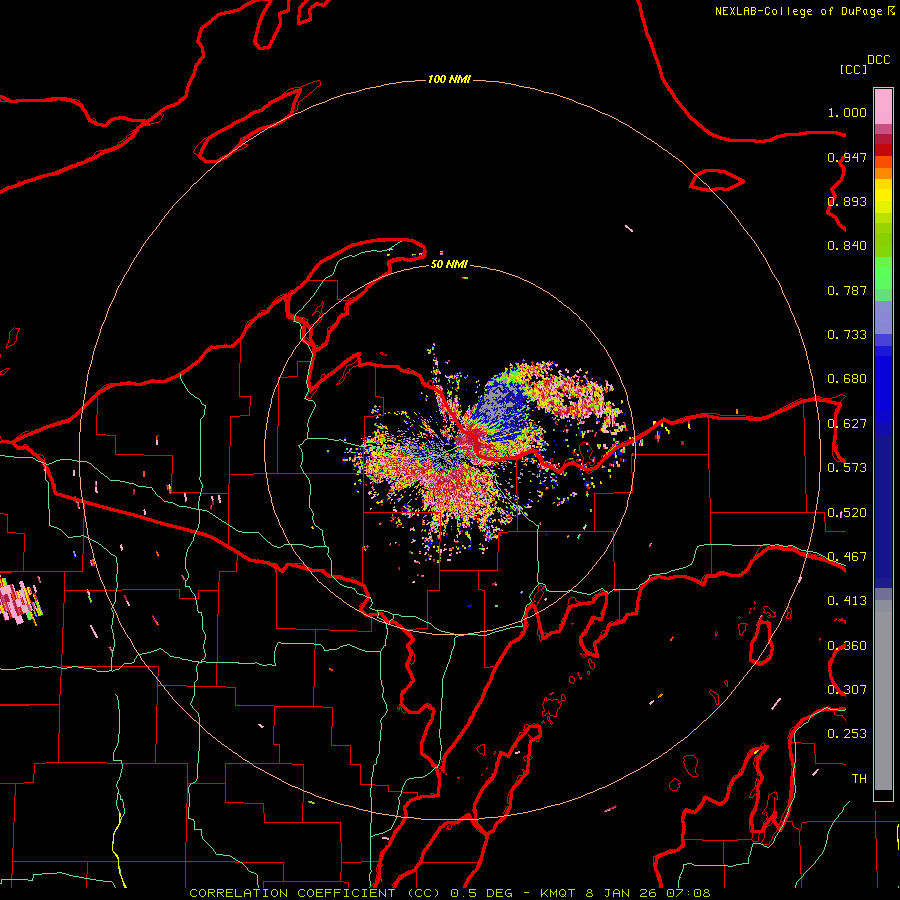Click the DCC product label above colorbar

[x=878, y=60]
